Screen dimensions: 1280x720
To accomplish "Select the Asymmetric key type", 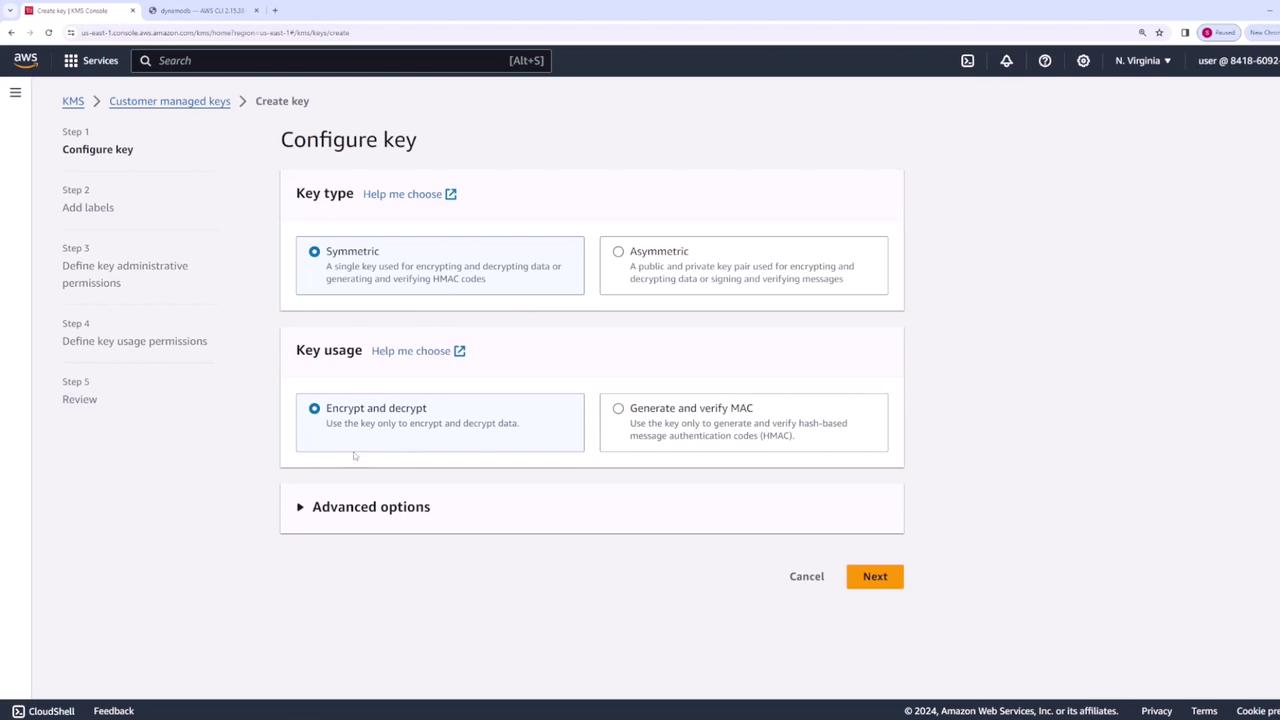I will point(743,265).
